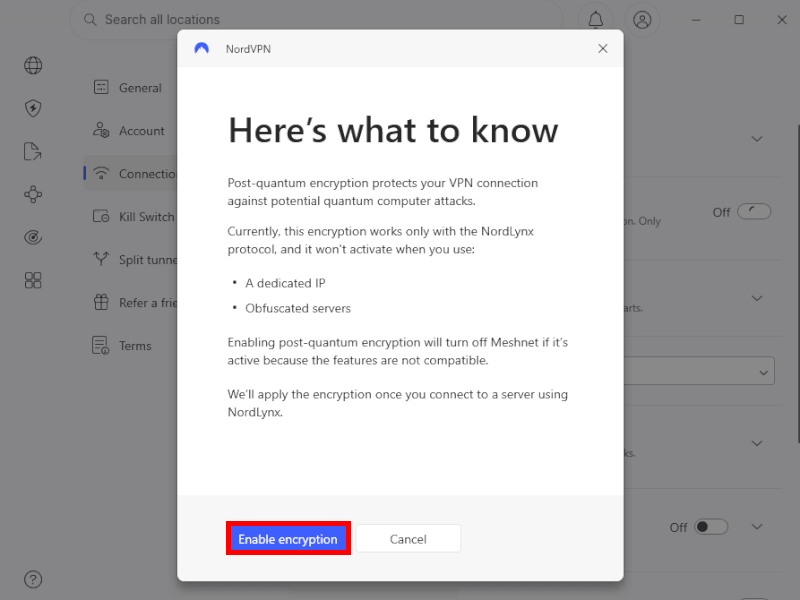This screenshot has width=800, height=600.
Task: Toggle the upper Off switch in settings
Action: 754,212
